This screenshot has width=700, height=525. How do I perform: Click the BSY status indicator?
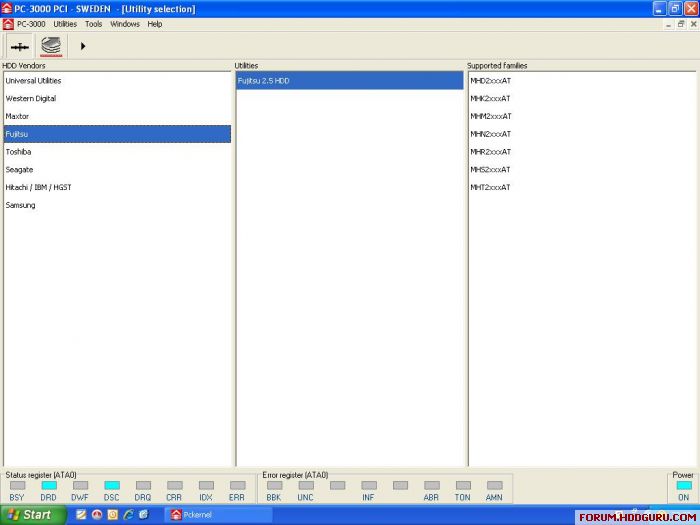[x=17, y=485]
